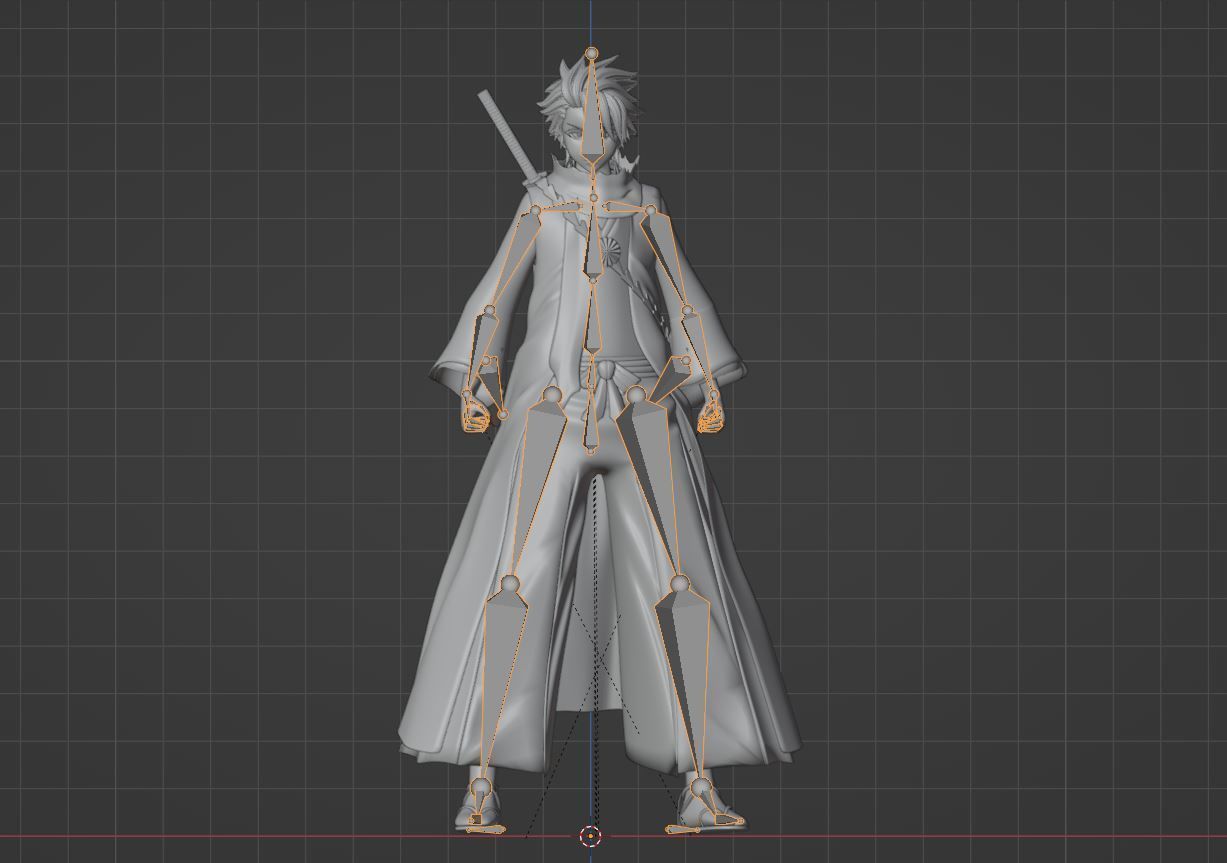Select the shoulder bone on the screen-left side
Viewport: 1227px width, 863px height.
tap(559, 208)
